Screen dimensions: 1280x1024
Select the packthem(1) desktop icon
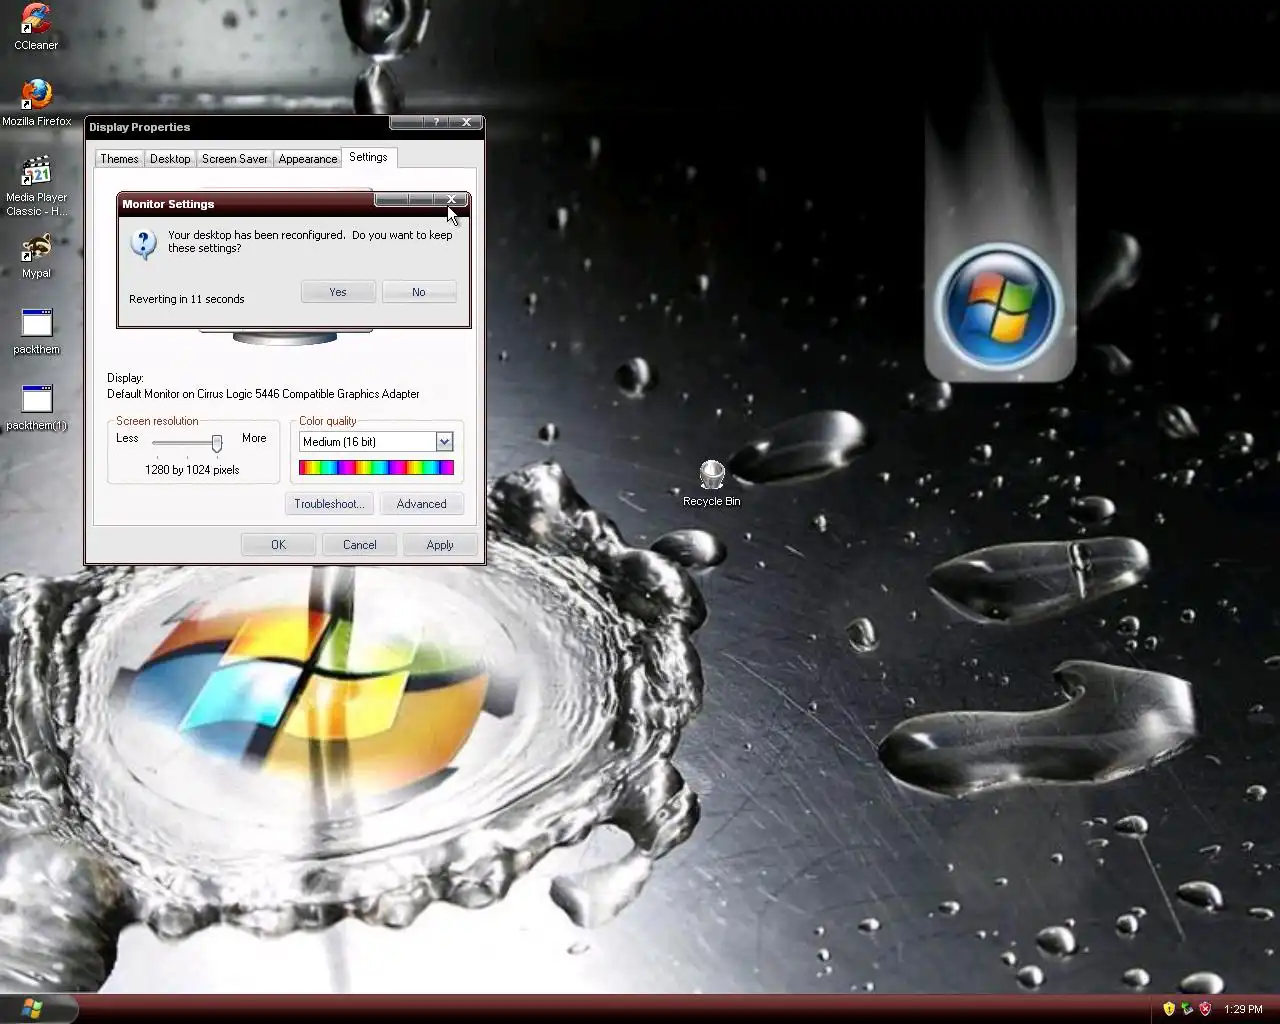[x=36, y=408]
